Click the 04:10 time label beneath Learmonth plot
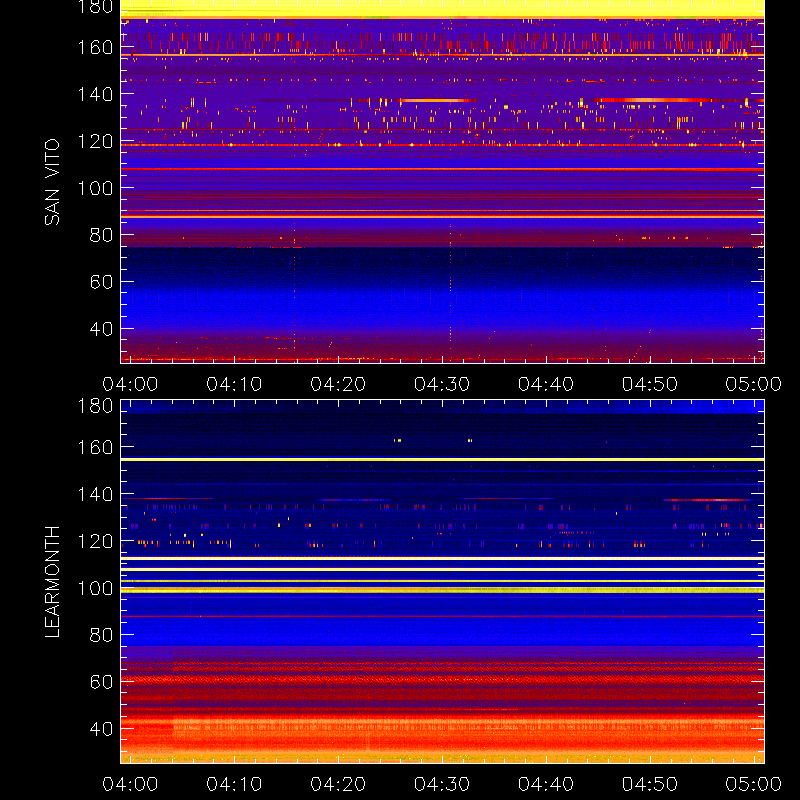The height and width of the screenshot is (800, 800). [234, 784]
